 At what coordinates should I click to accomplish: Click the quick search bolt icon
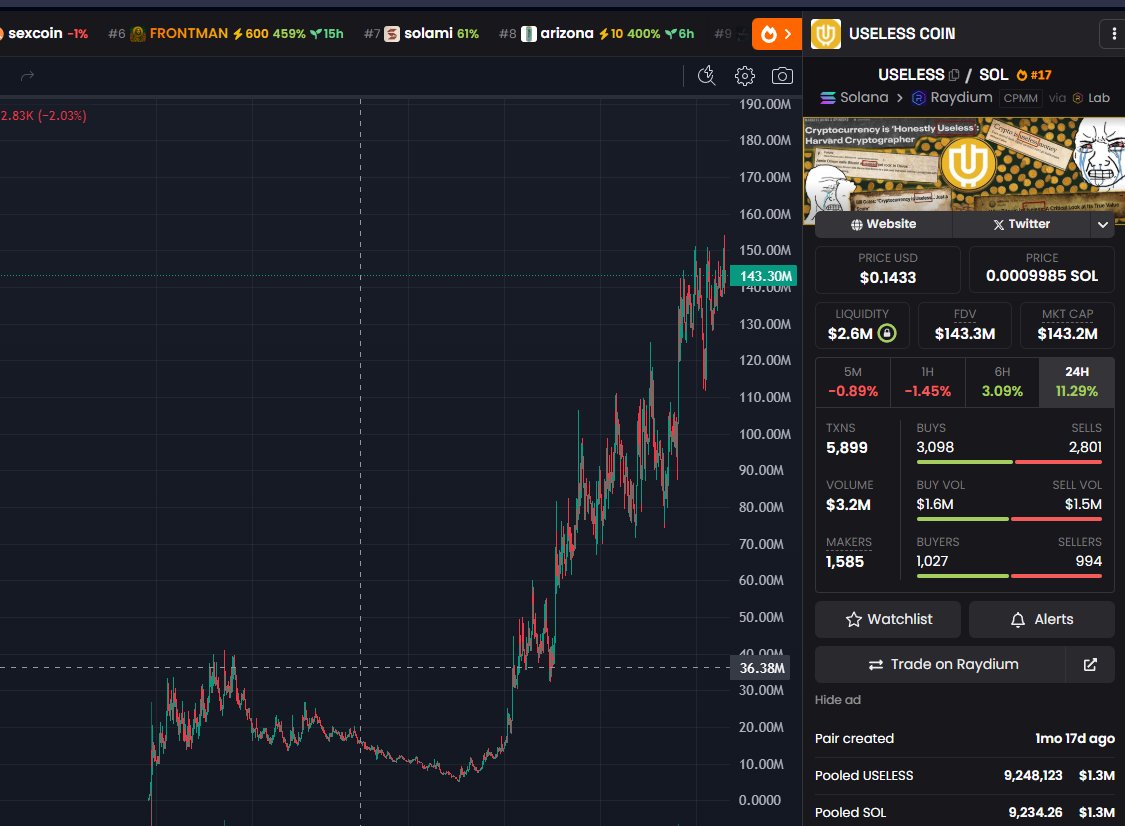707,75
